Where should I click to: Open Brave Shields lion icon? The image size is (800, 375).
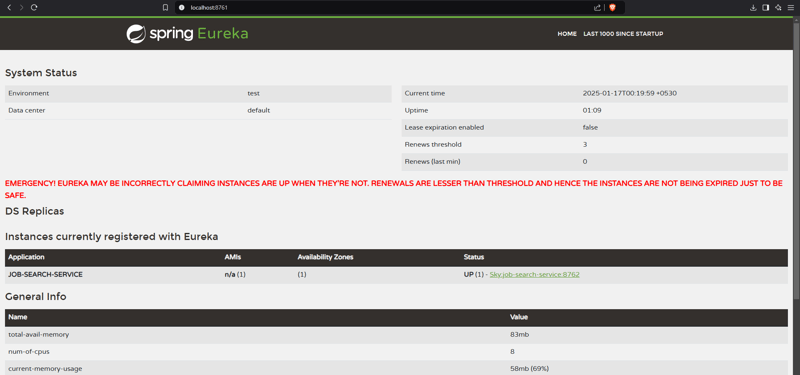point(612,7)
